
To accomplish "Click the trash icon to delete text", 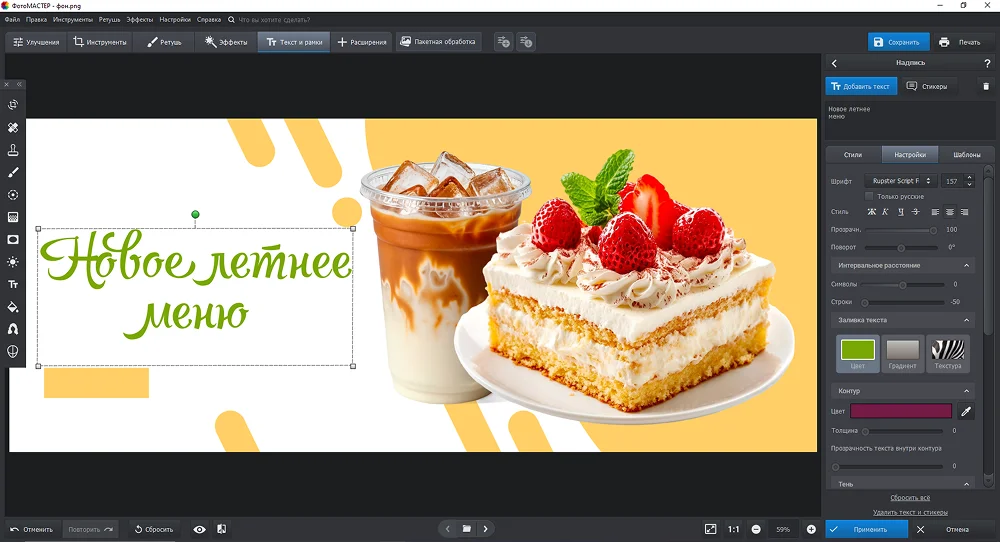I will pos(985,86).
